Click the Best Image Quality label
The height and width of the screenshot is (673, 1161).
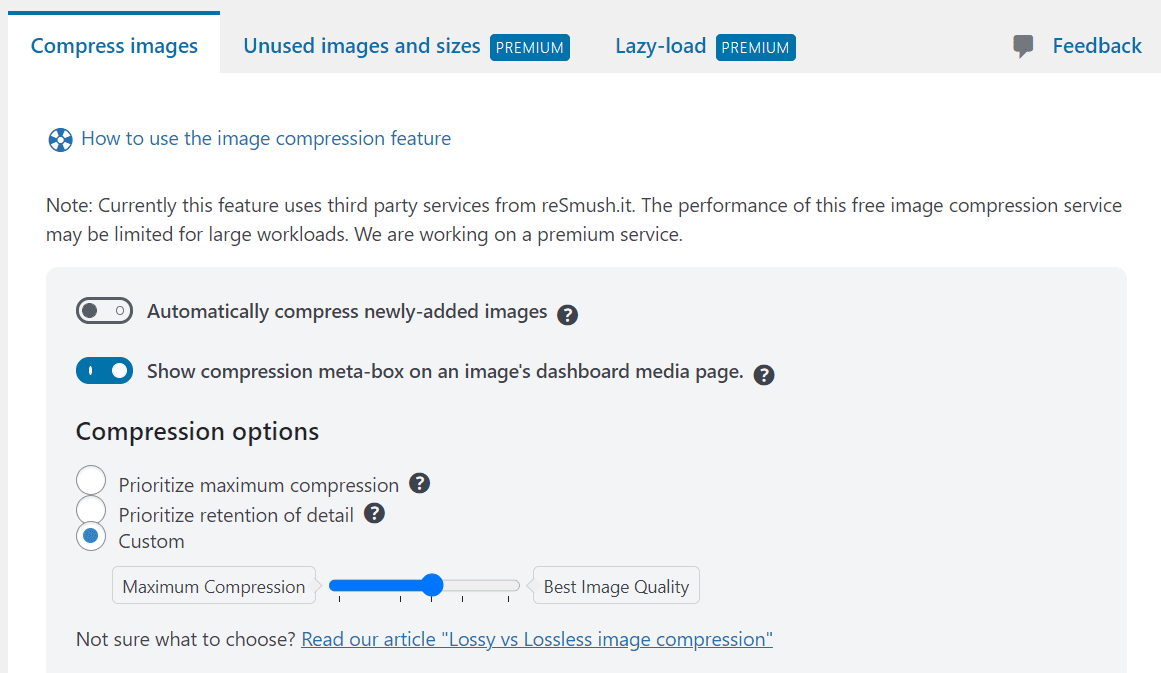coord(615,586)
